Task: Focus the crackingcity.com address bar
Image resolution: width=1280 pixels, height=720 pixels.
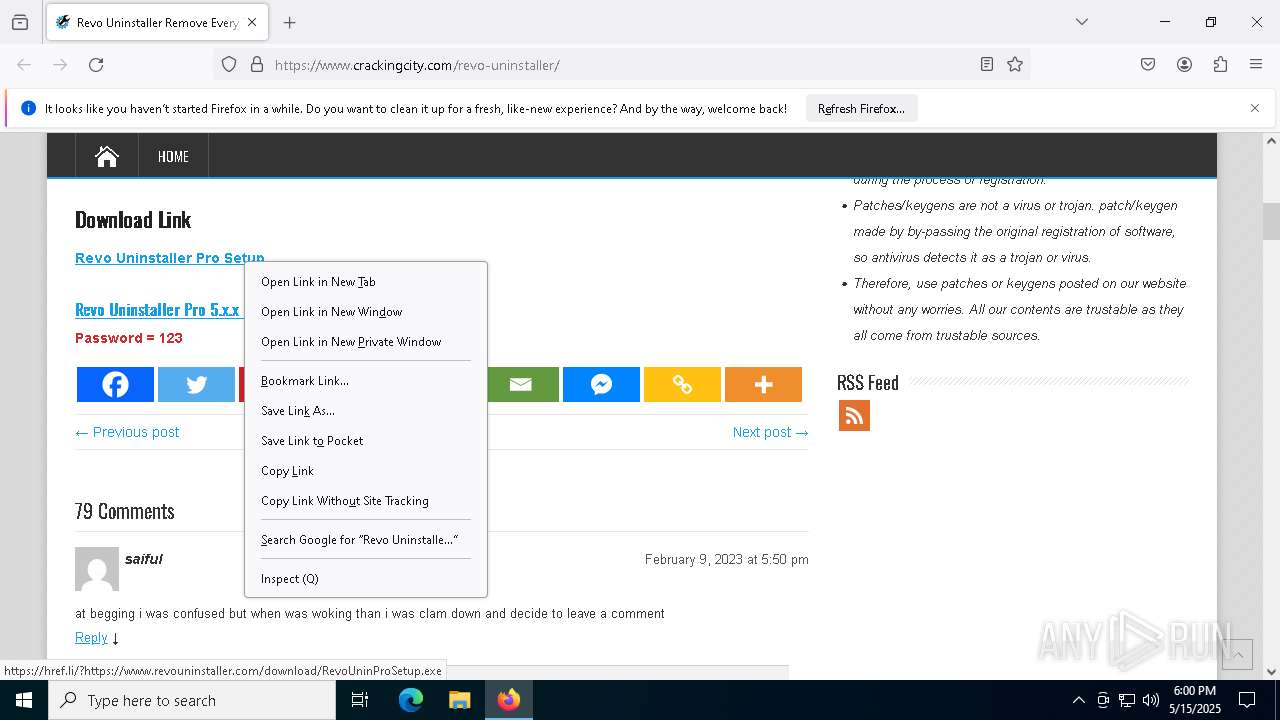Action: pos(620,65)
